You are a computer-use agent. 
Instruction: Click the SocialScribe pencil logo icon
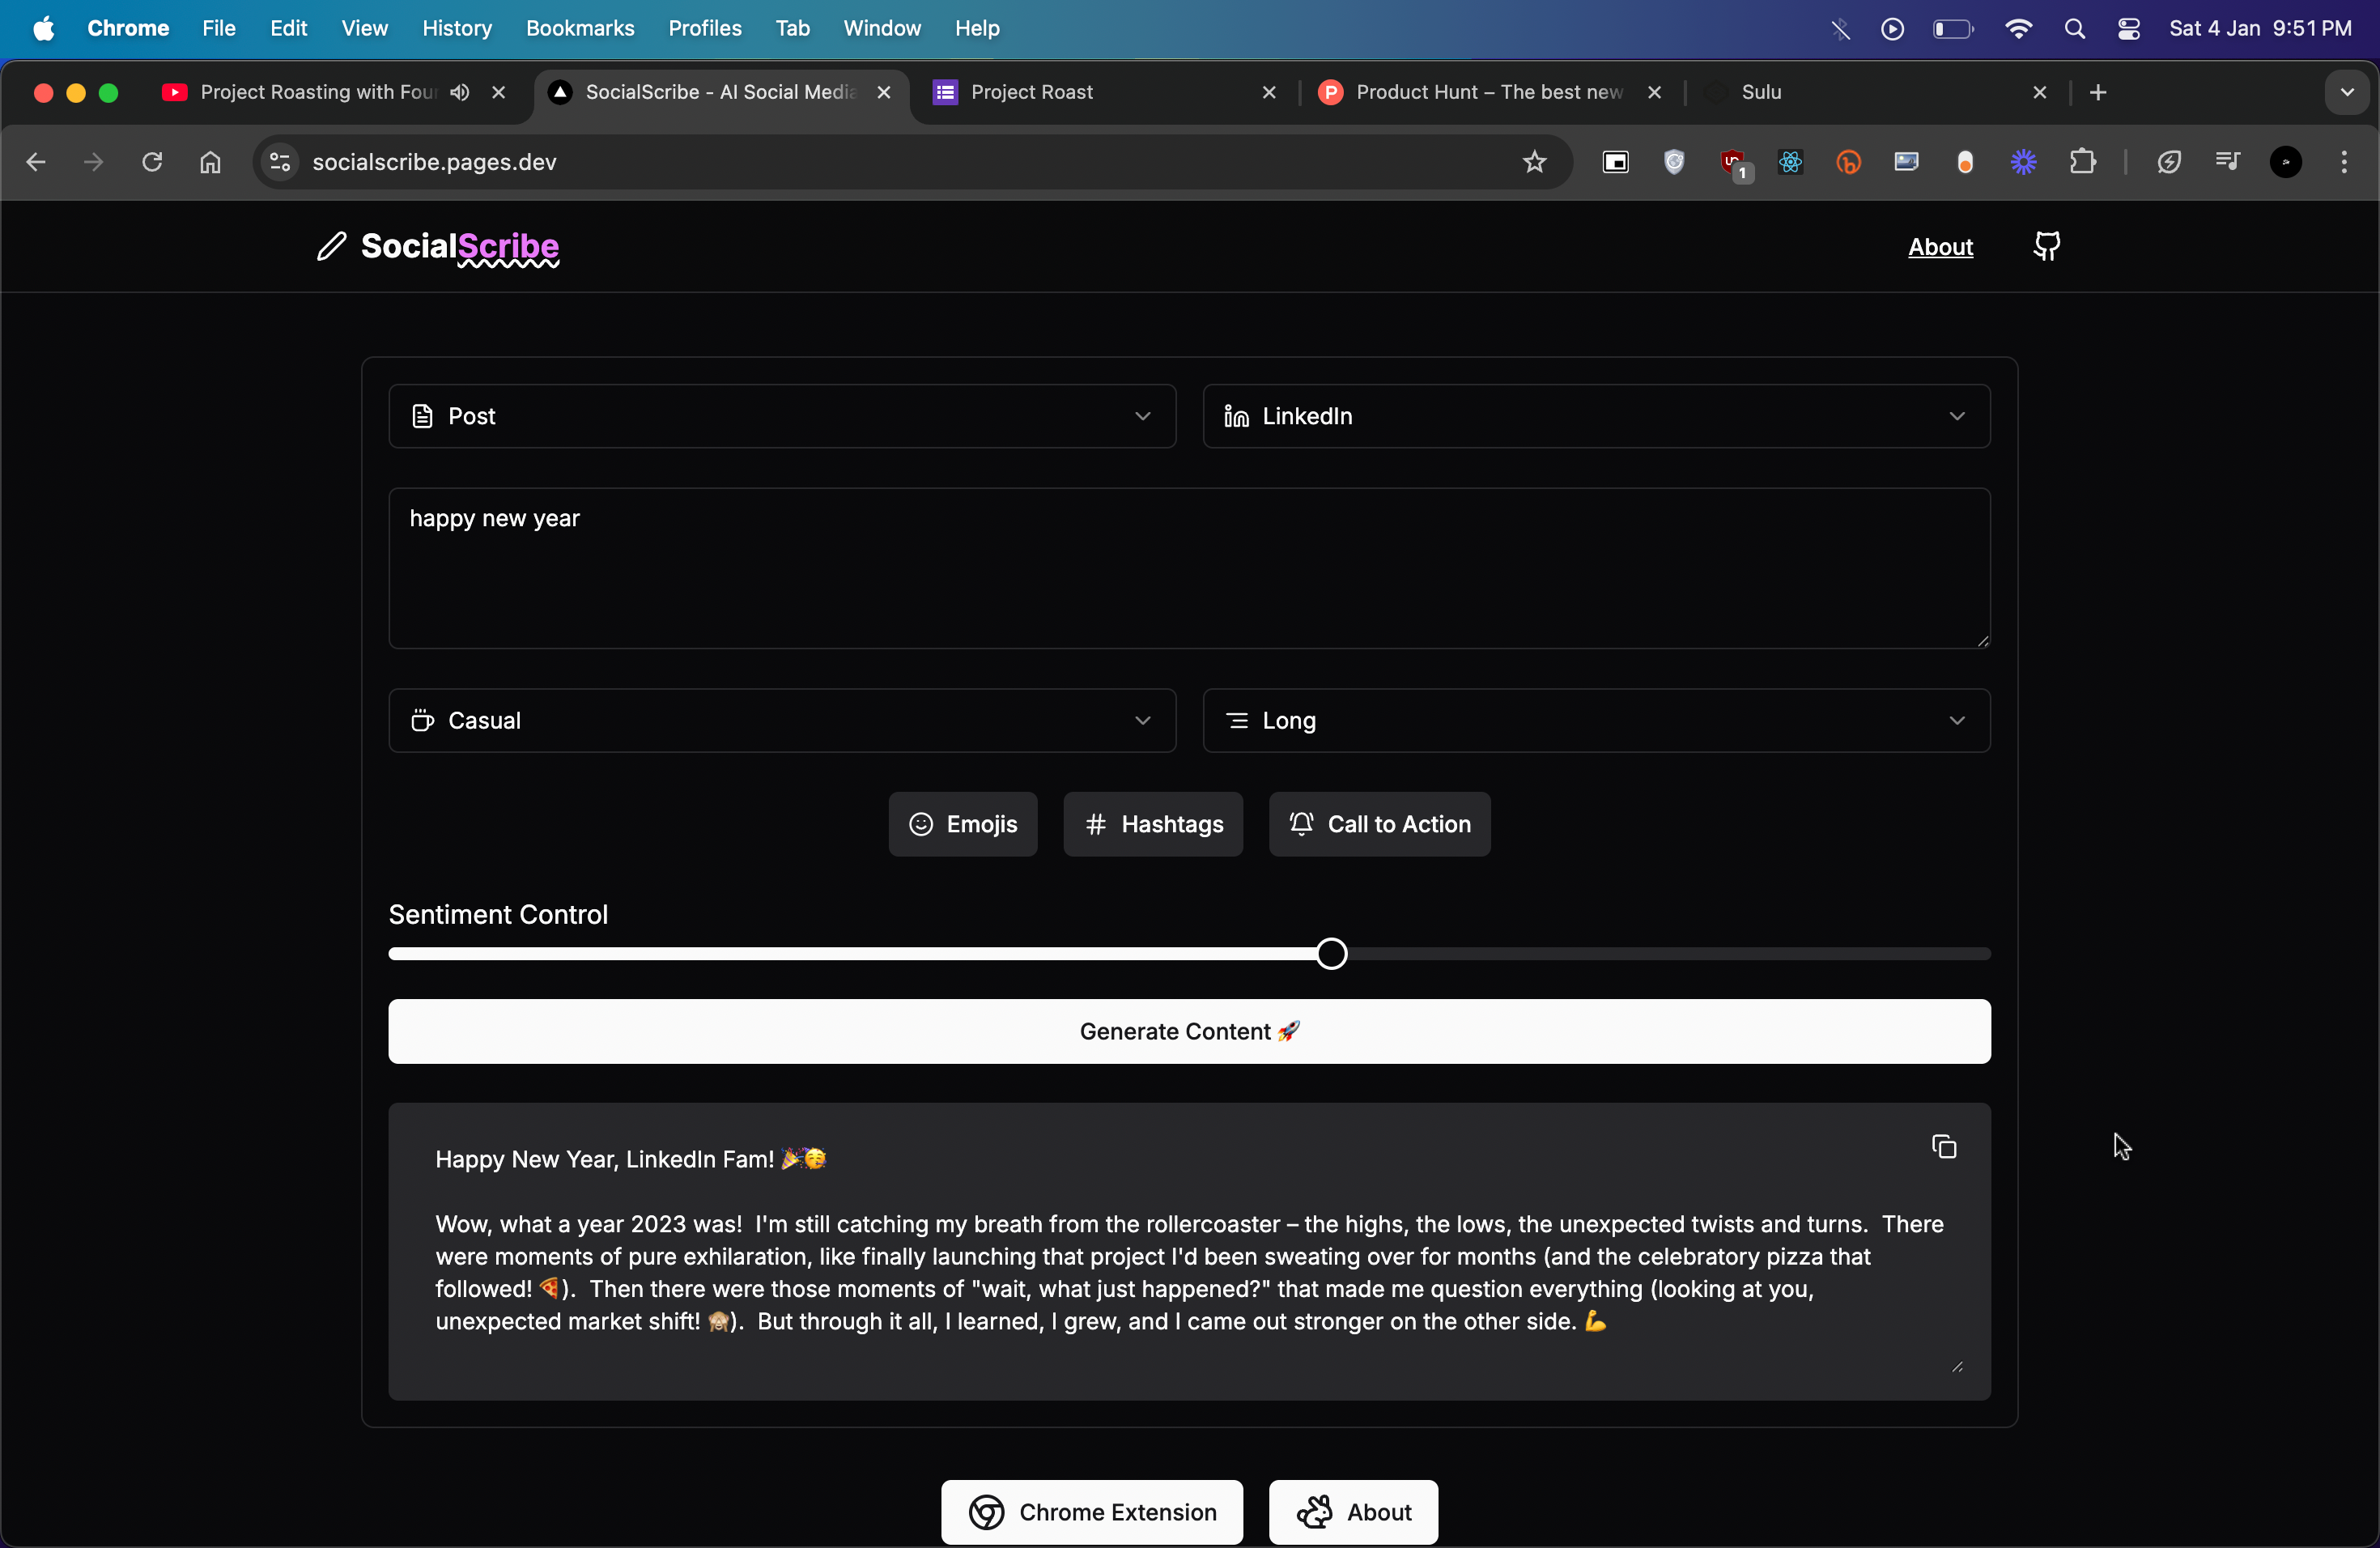tap(331, 246)
